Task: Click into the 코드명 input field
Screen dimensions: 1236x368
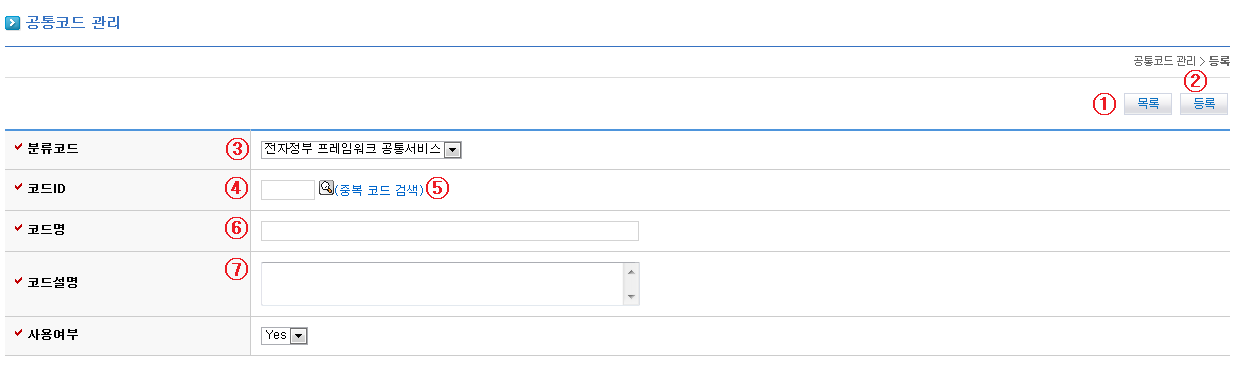Action: click(x=449, y=231)
